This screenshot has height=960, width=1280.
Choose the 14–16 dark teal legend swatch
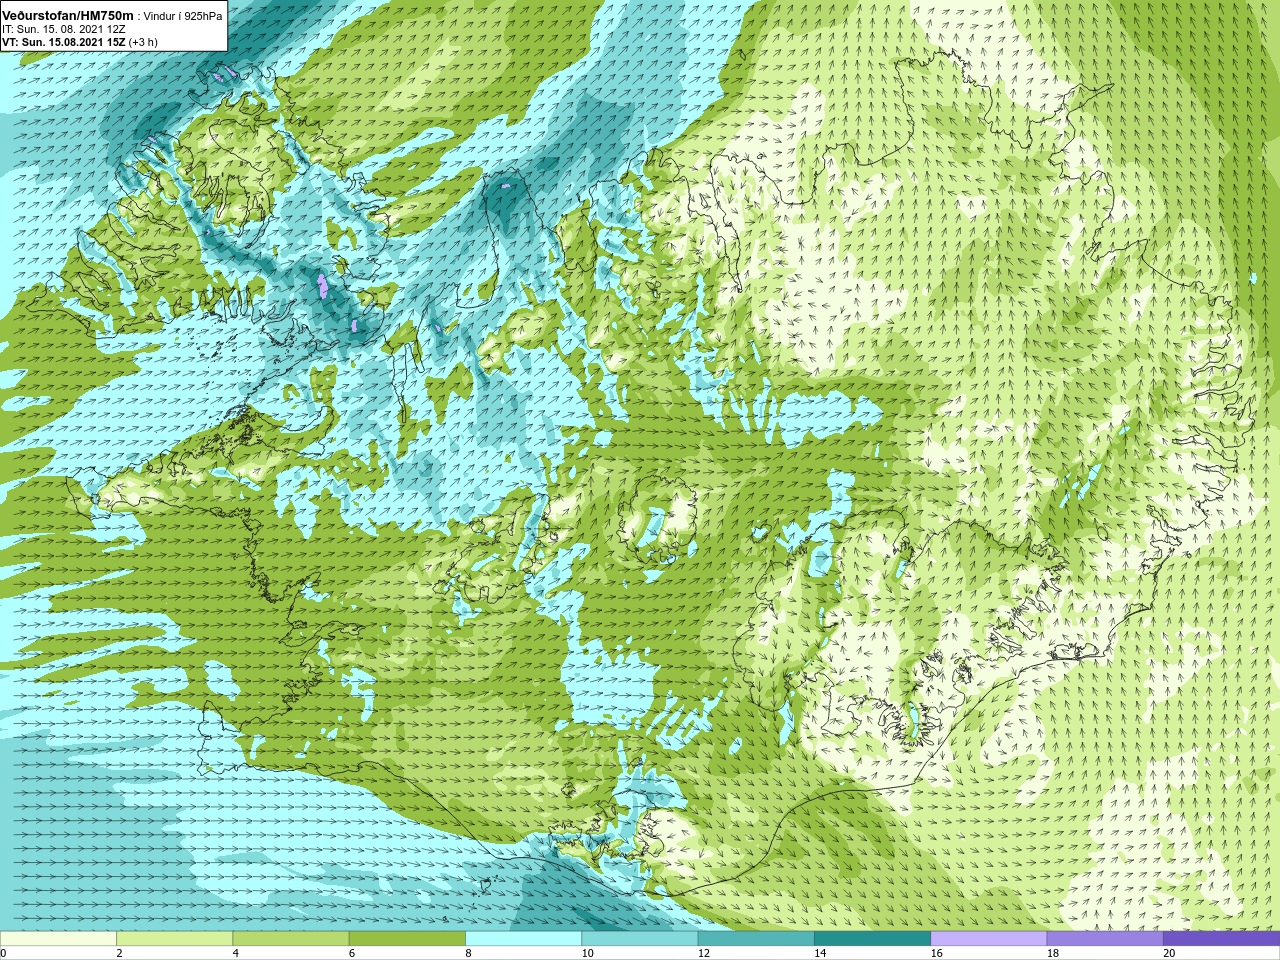pos(873,939)
